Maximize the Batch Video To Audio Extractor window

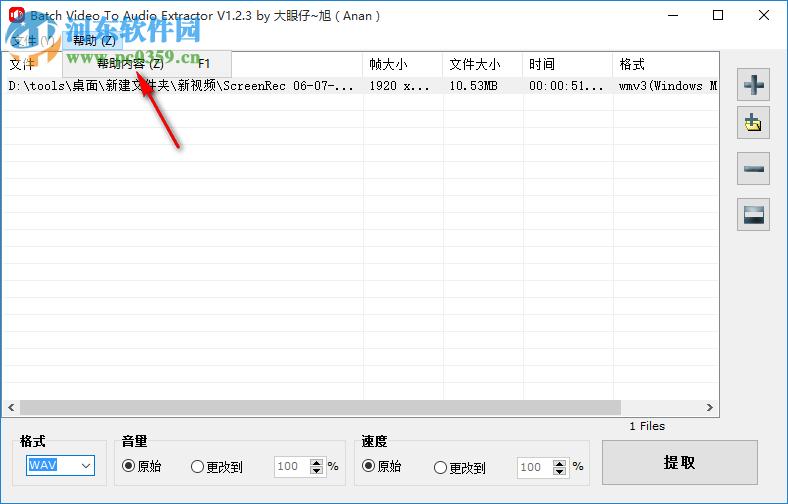718,16
